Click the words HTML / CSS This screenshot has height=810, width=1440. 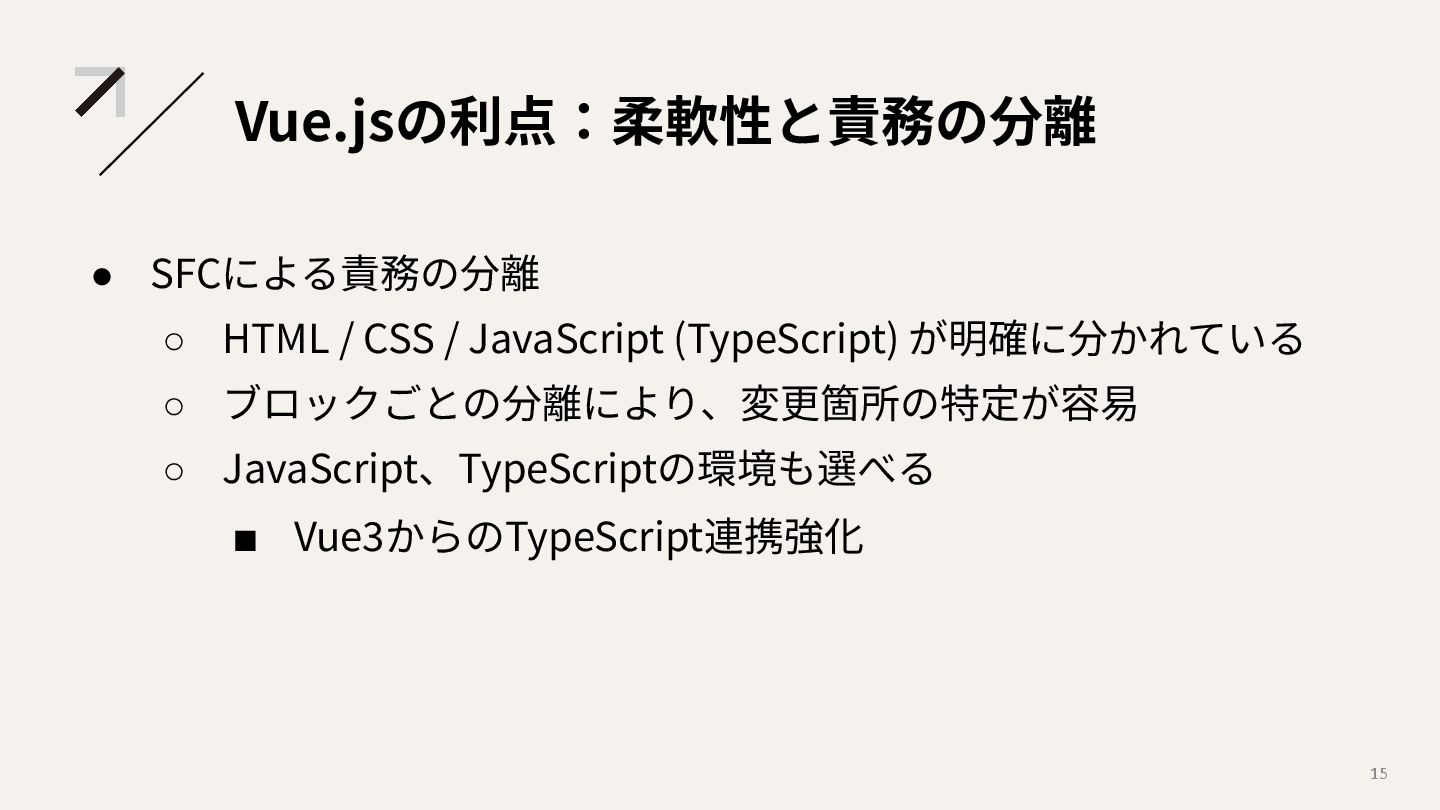click(328, 339)
